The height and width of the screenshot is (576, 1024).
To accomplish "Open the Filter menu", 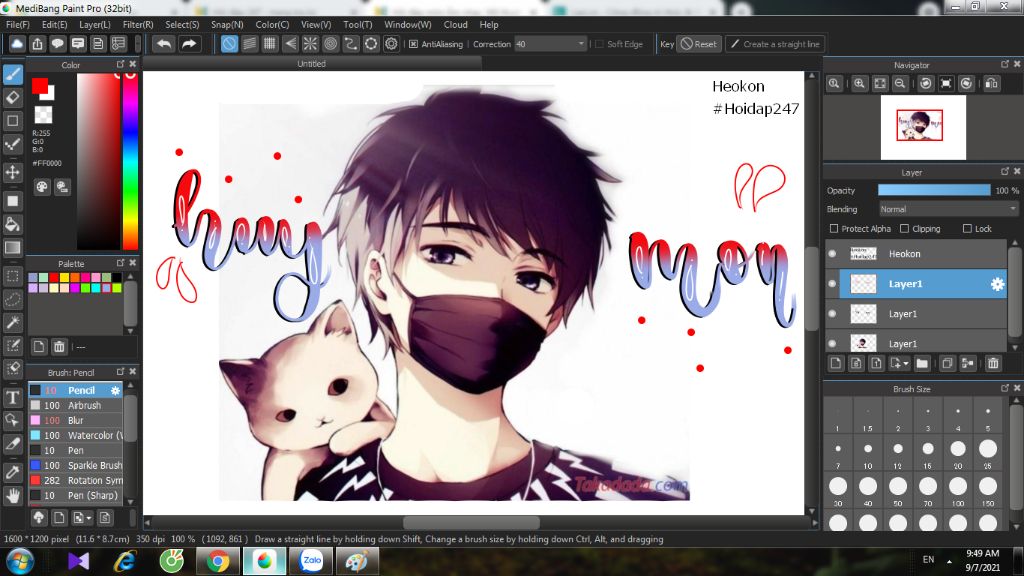I will 138,25.
